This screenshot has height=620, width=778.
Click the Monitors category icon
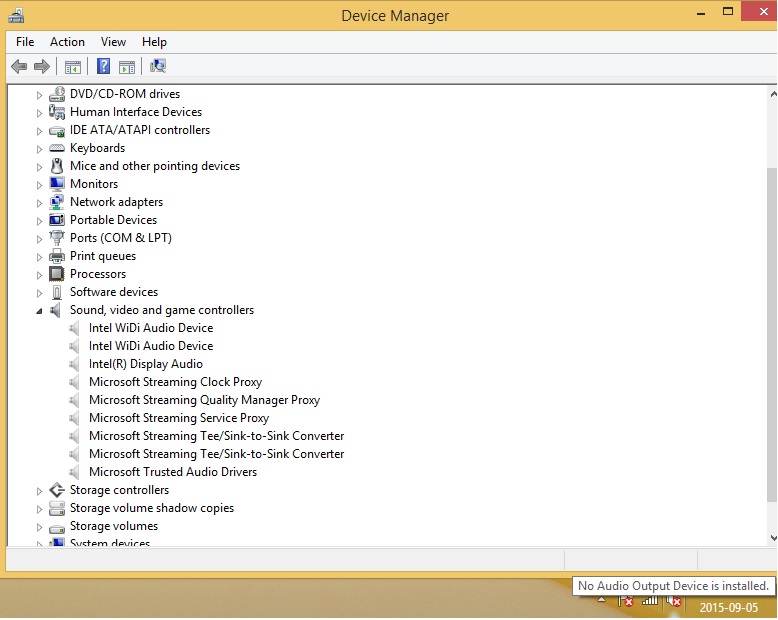pyautogui.click(x=57, y=184)
